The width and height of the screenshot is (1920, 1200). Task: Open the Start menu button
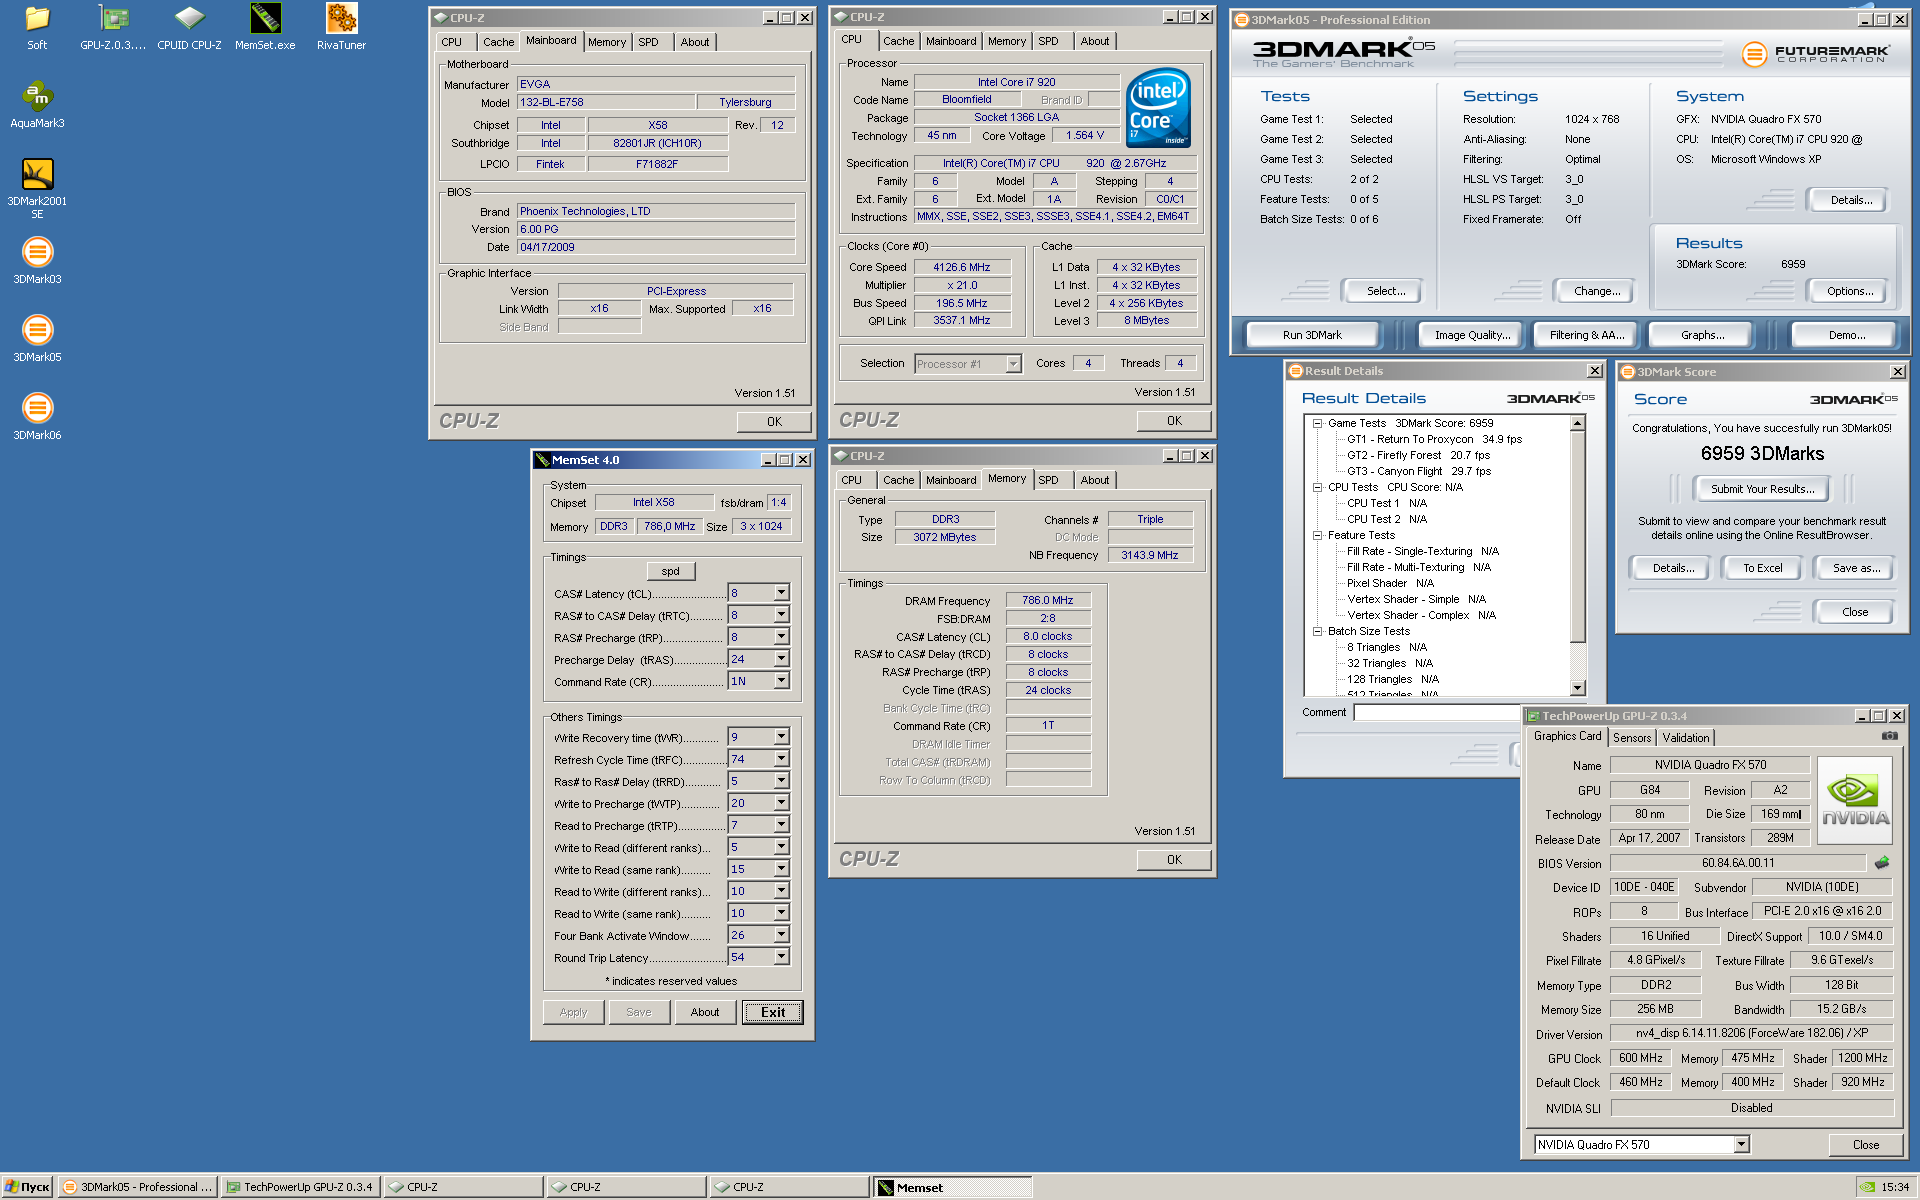coord(27,1187)
